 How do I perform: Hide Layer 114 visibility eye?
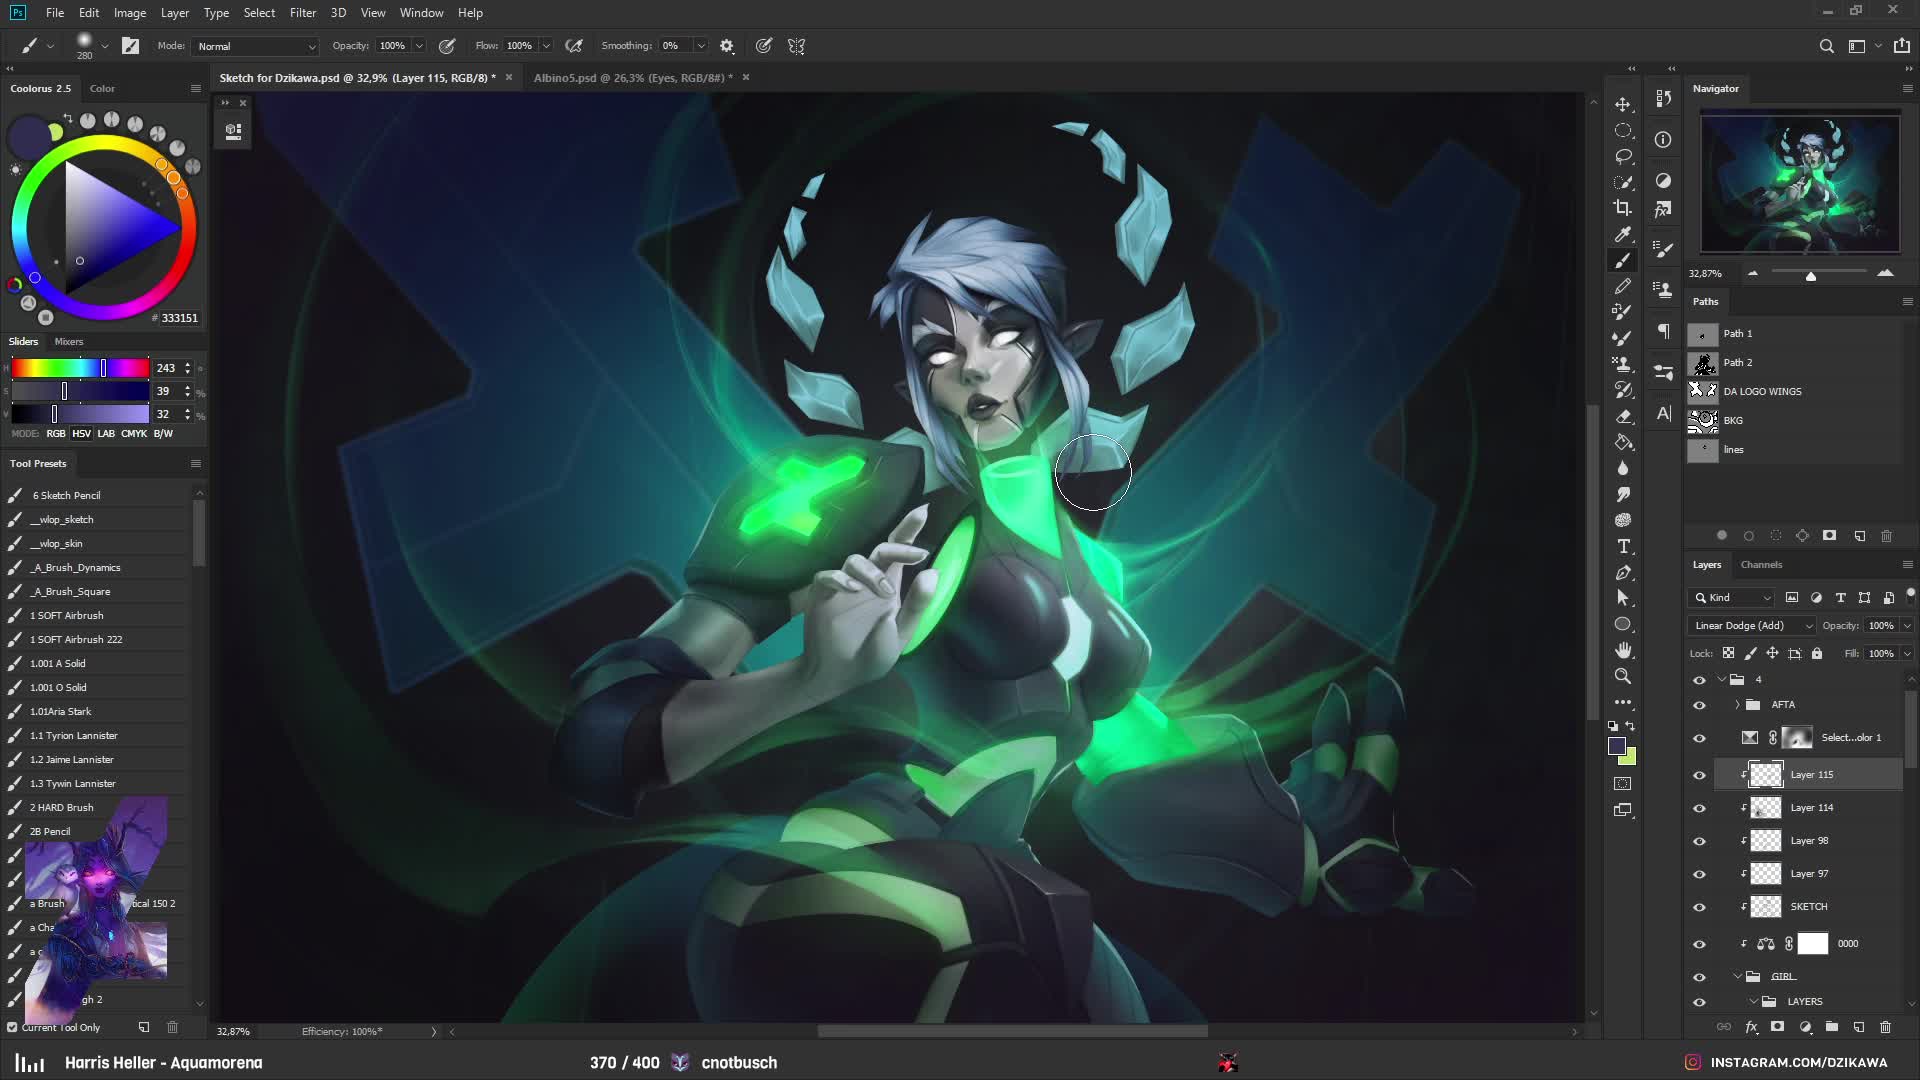click(1699, 808)
